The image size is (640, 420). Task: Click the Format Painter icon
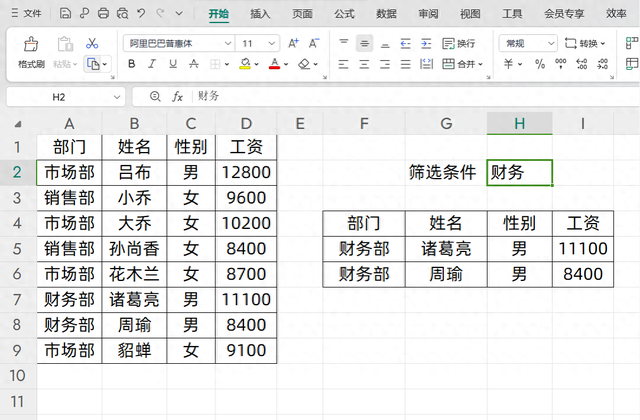31,45
